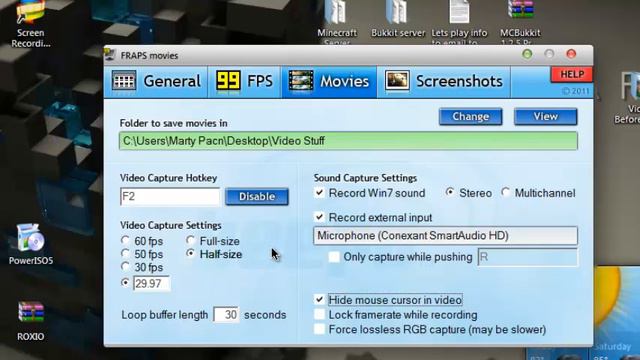This screenshot has width=640, height=360.
Task: Select the custom 29.97 fps radio button
Action: [126, 282]
